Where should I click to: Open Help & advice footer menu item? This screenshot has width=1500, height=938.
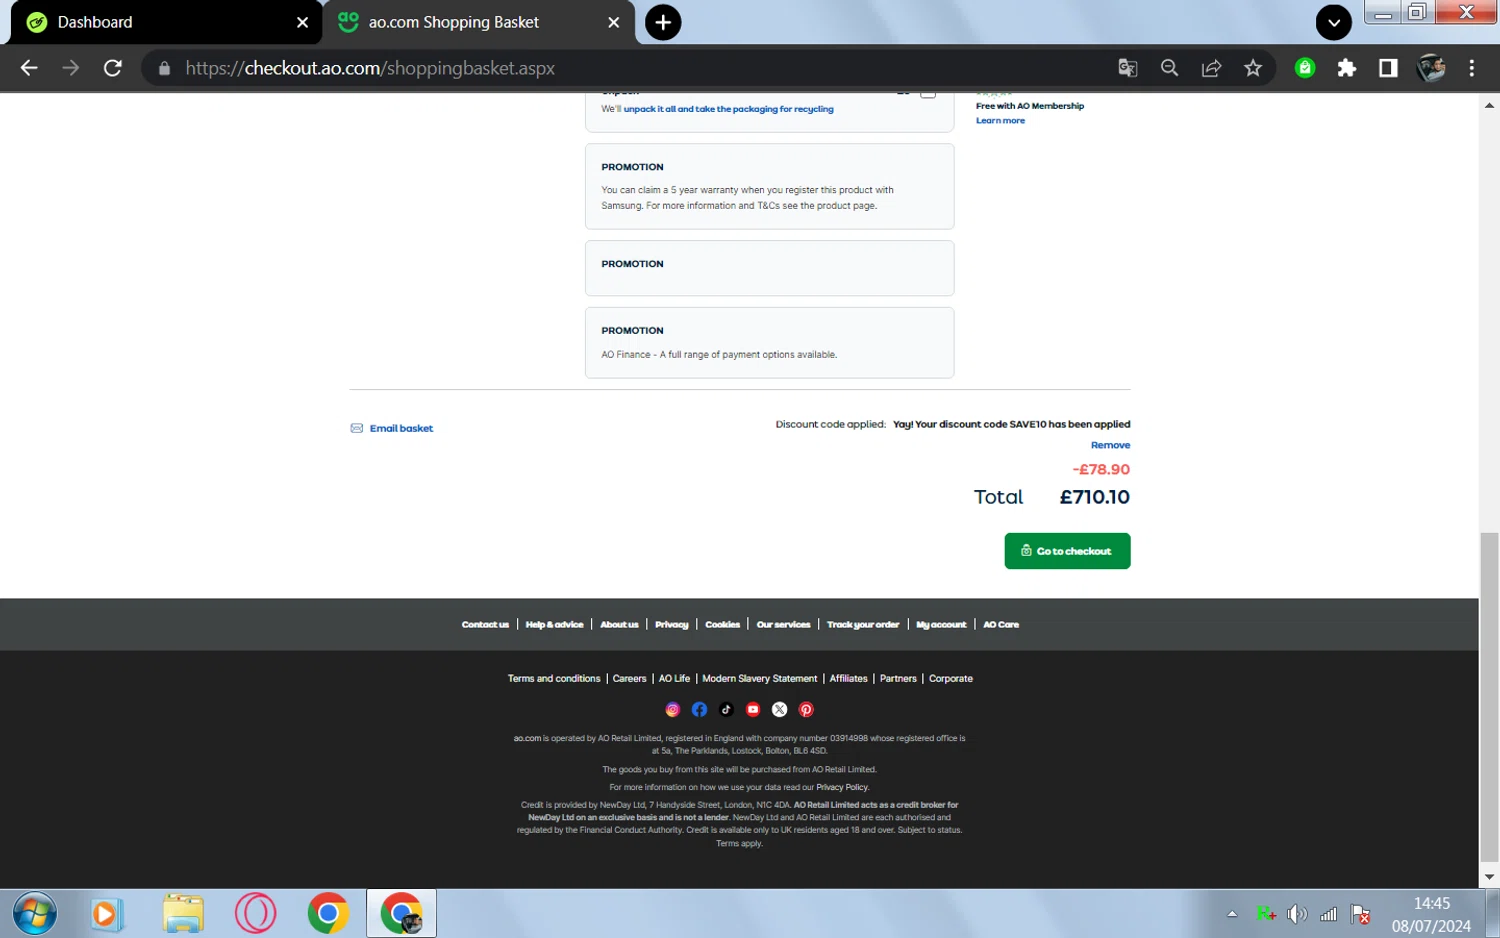554,625
